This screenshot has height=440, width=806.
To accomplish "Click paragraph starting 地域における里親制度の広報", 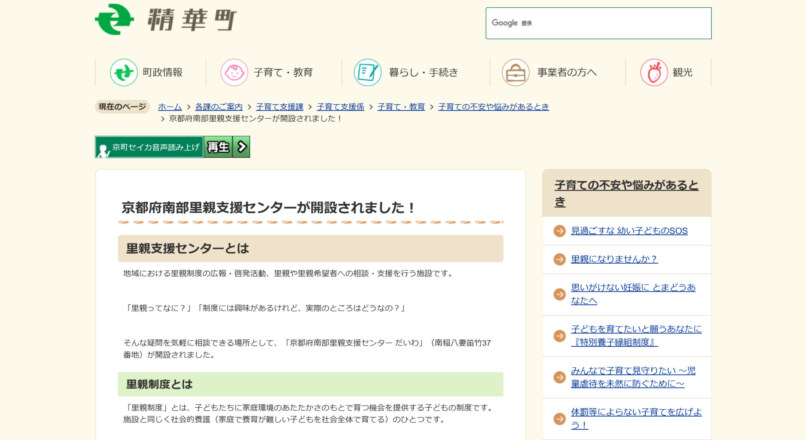I will (x=288, y=273).
